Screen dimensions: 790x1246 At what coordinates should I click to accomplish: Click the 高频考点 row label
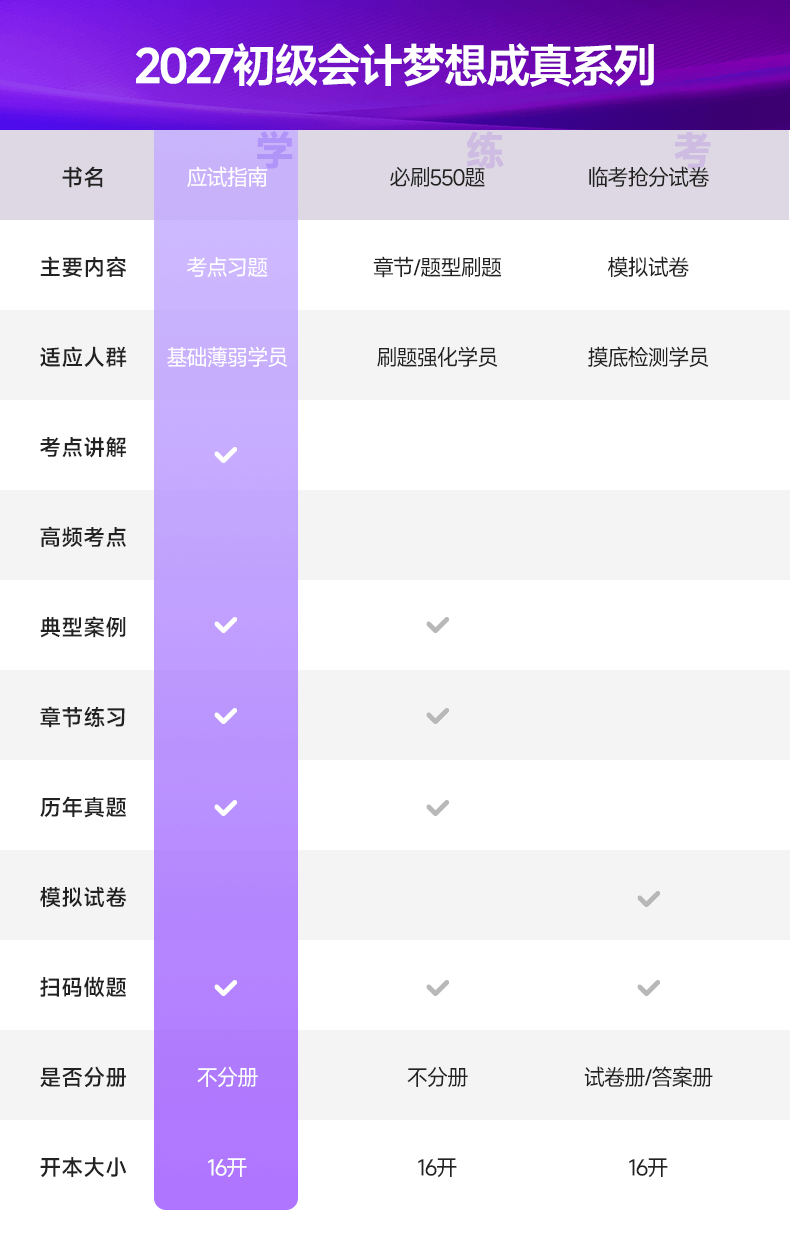pyautogui.click(x=83, y=537)
